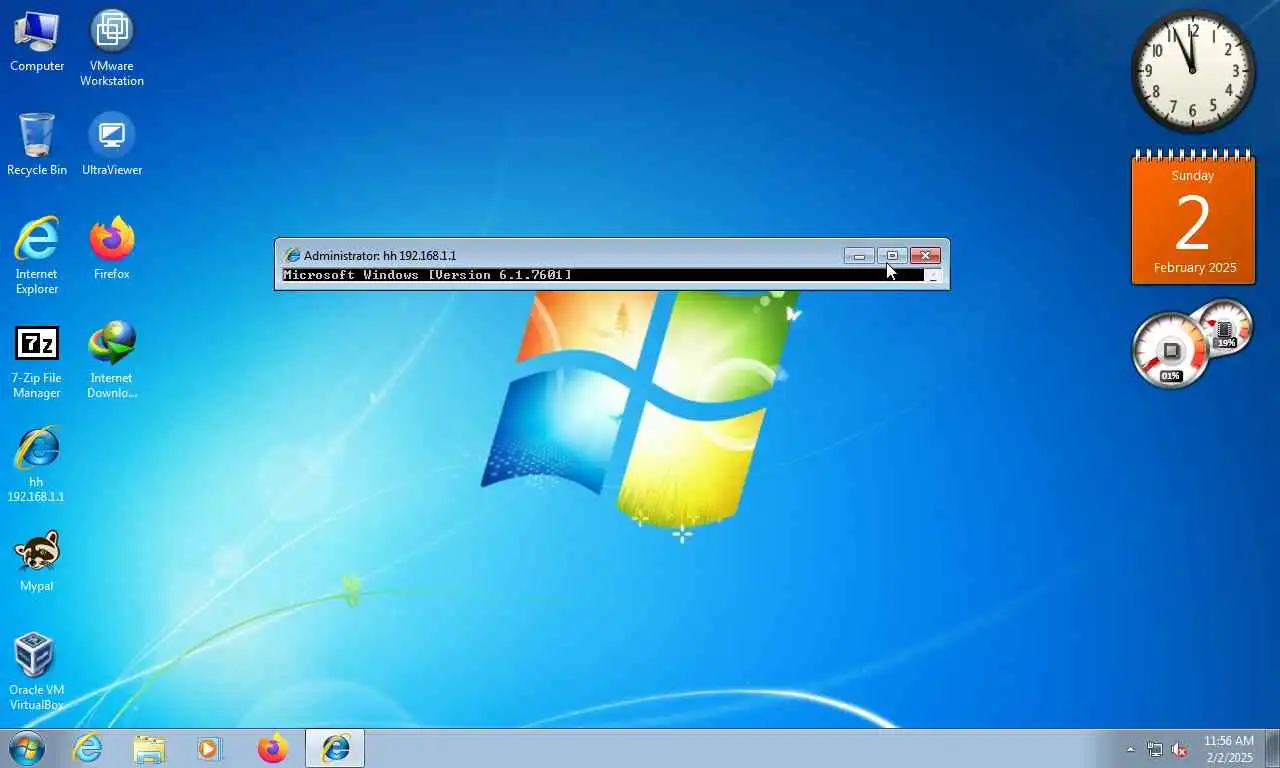Select the Recycle Bin icon
This screenshot has width=1280, height=768.
point(37,145)
